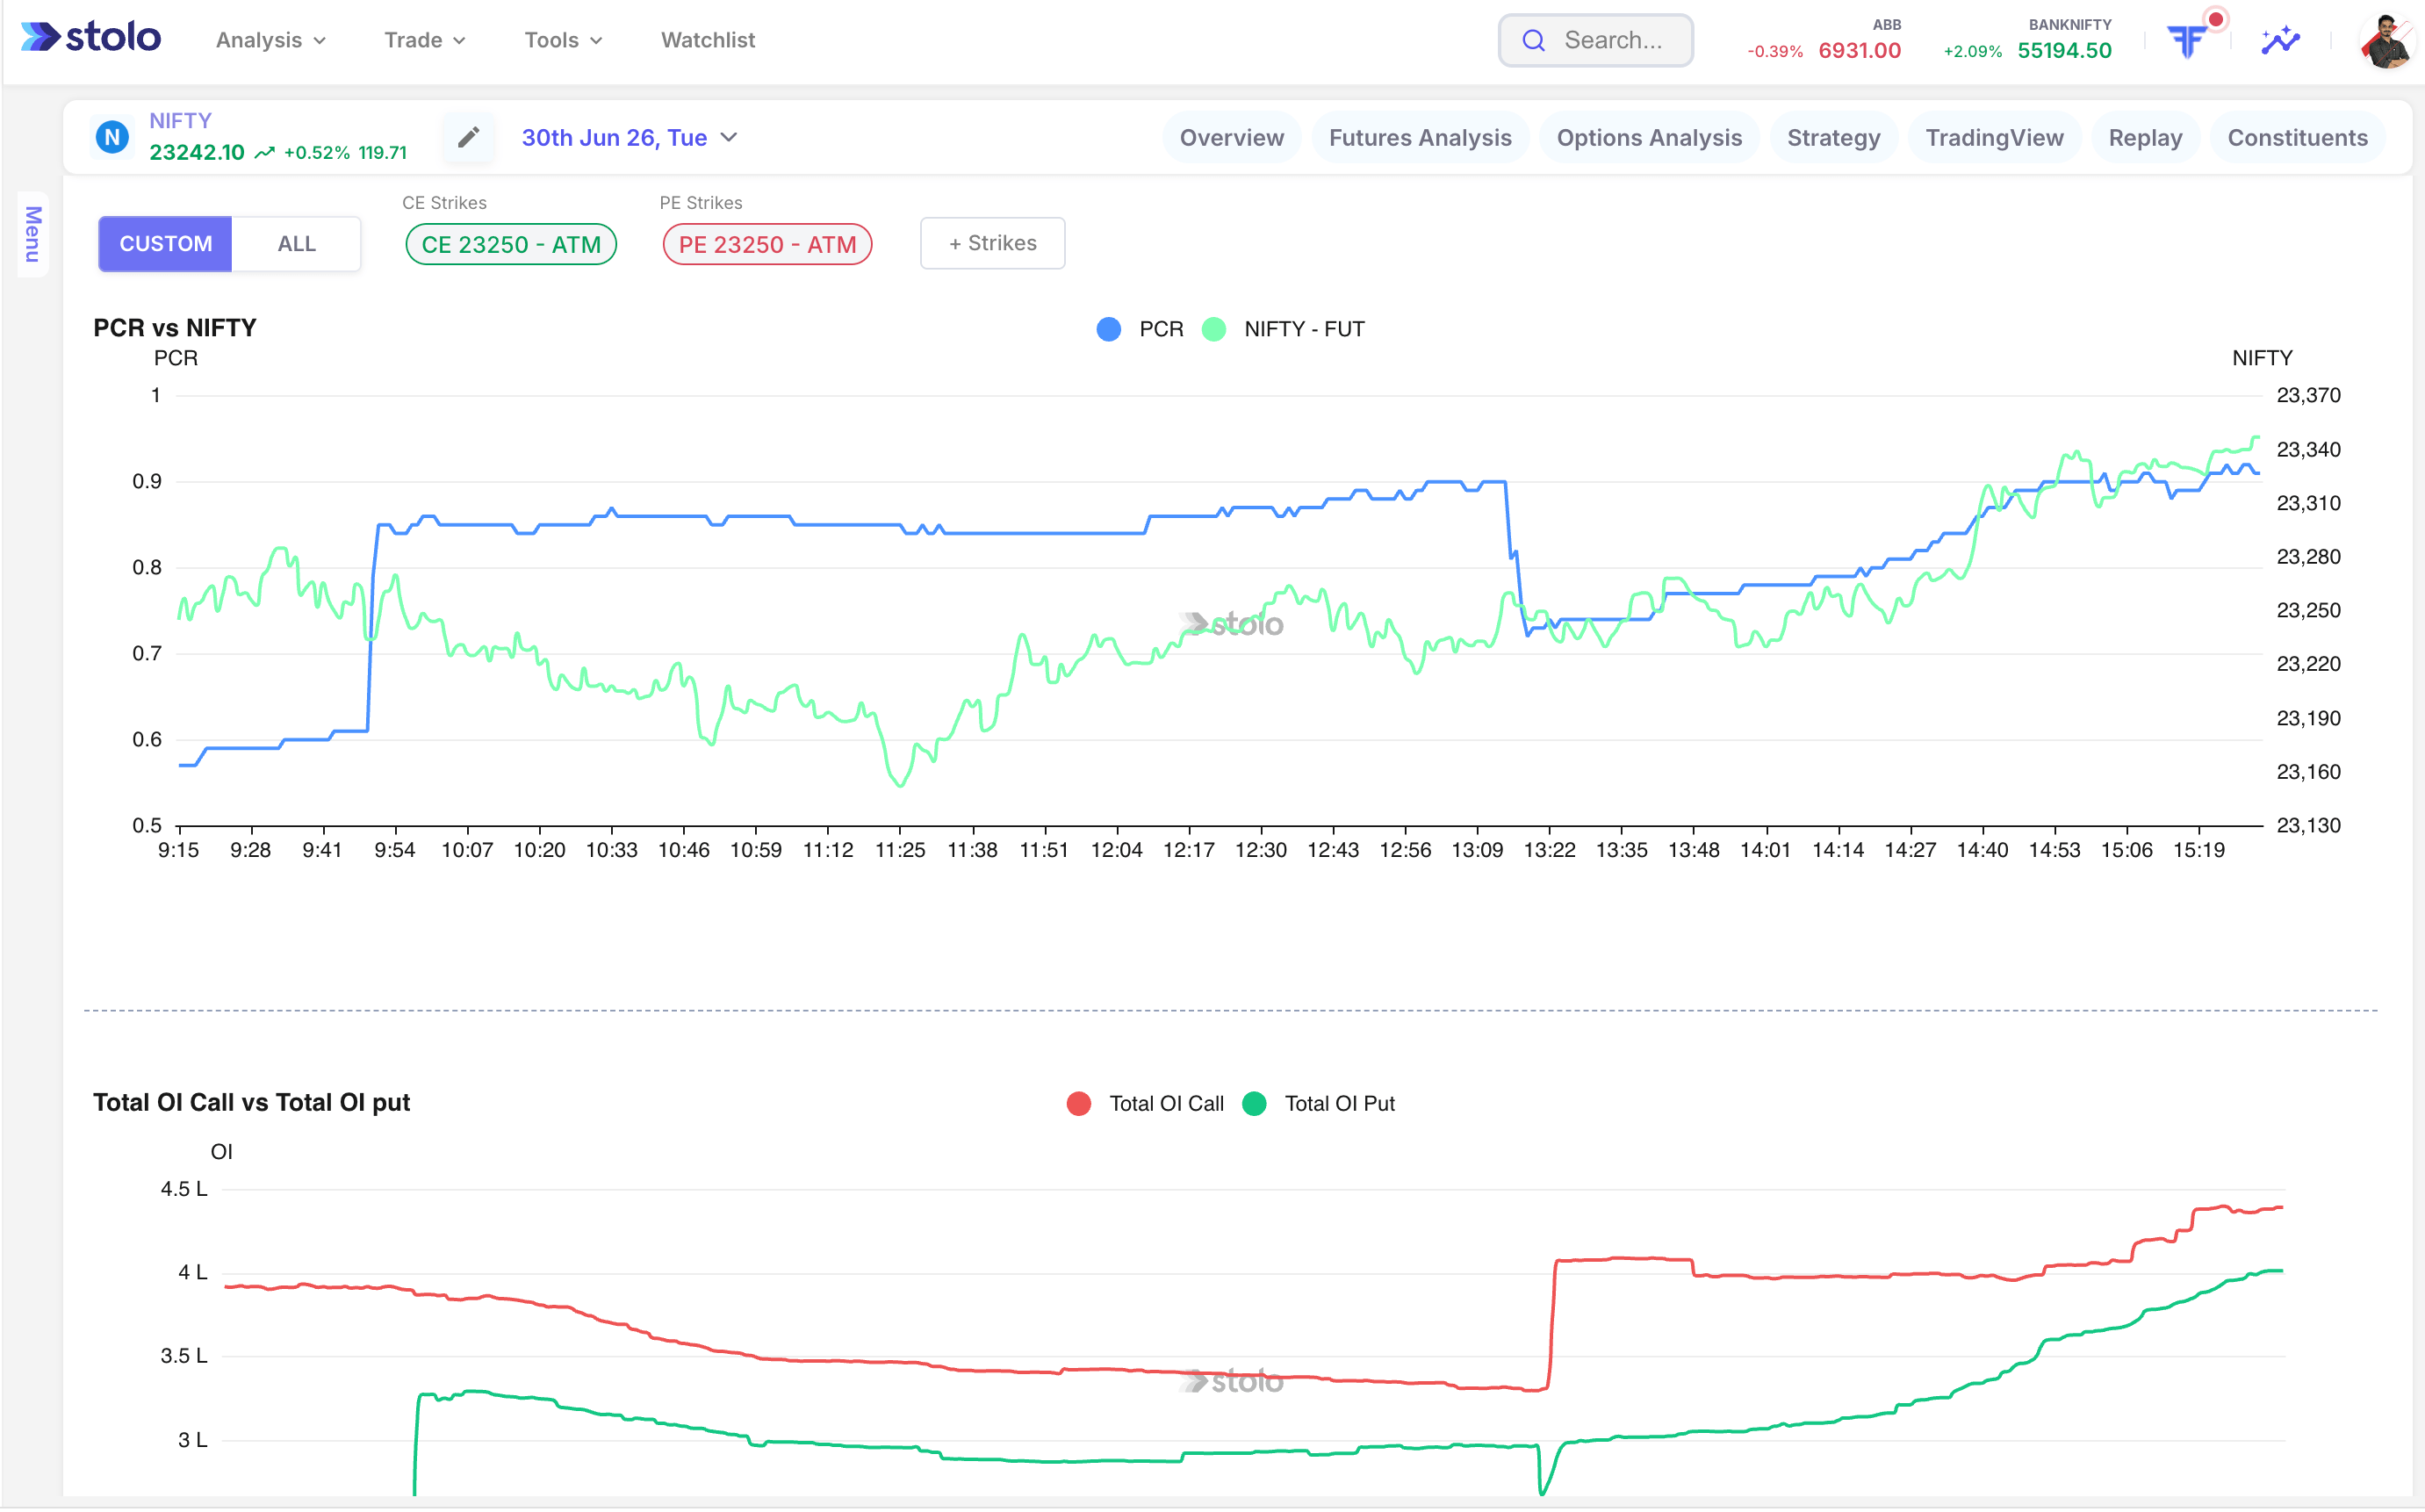Click the BANKNIFTY ticker price 55194.50
The width and height of the screenshot is (2425, 1512).
tap(2064, 51)
